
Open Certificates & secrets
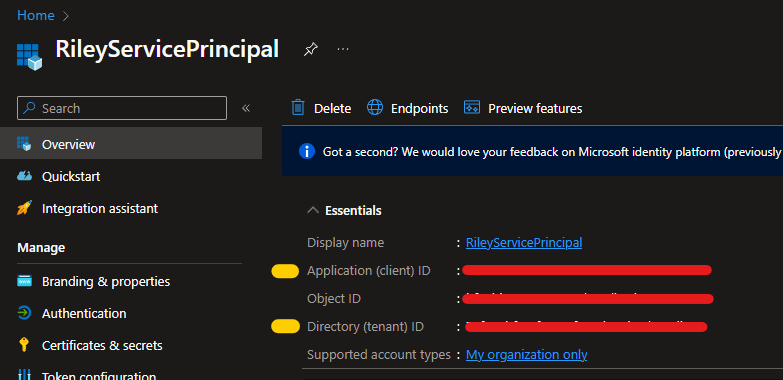coord(102,346)
